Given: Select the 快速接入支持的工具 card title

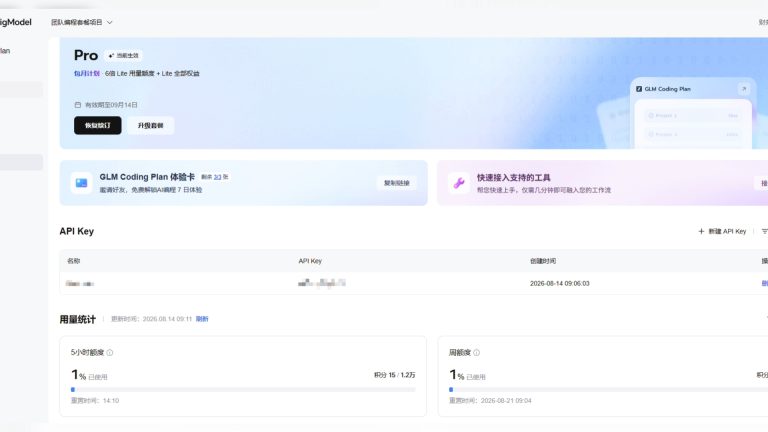Looking at the screenshot, I should [513, 178].
